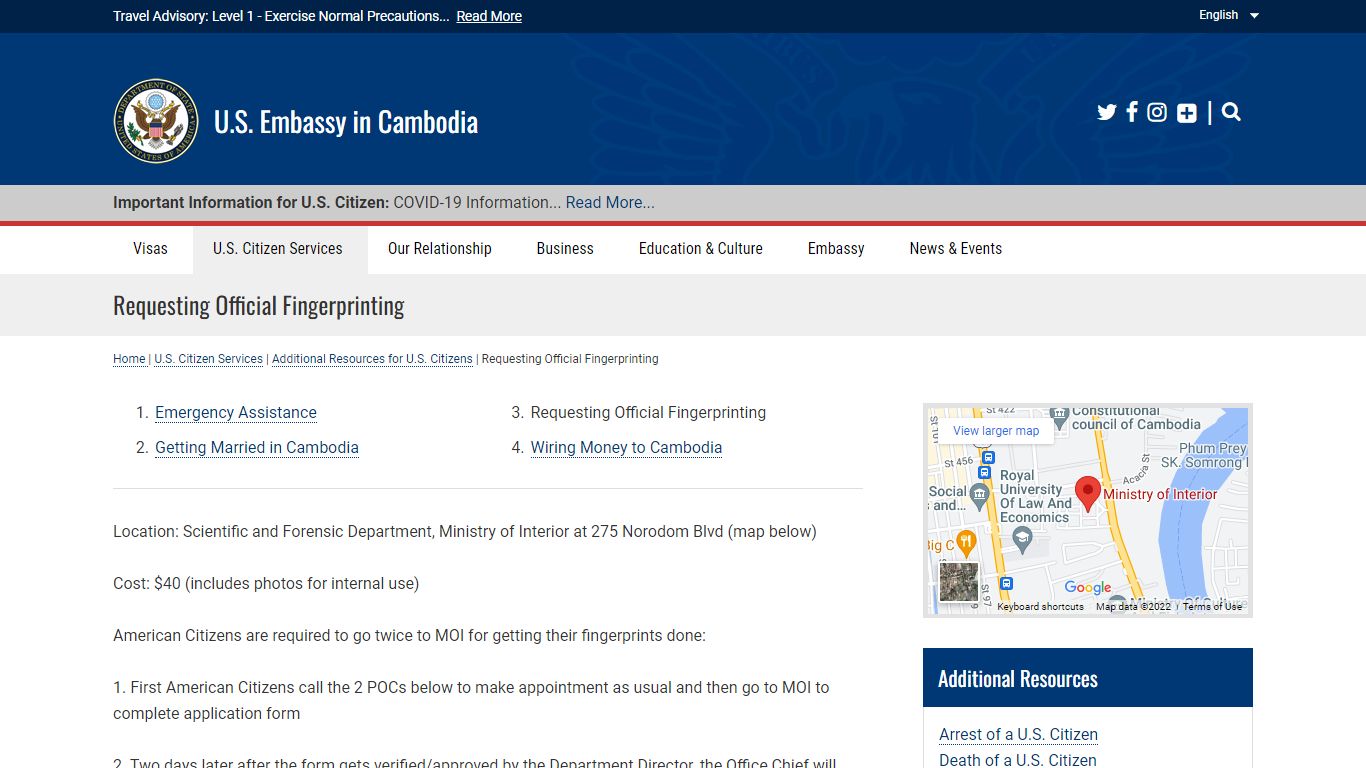Viewport: 1366px width, 768px height.
Task: Open Additional Resources for U.S. Citizens breadcrumb
Action: (x=372, y=359)
